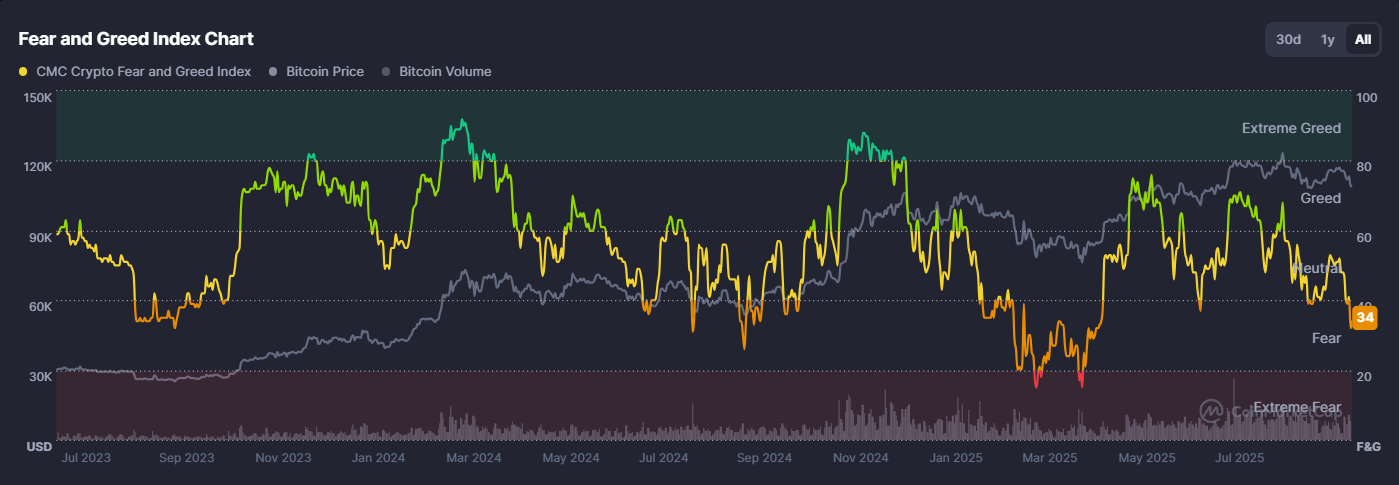Click the Mar 2025 date axis label
This screenshot has height=485, width=1399.
(x=1050, y=458)
